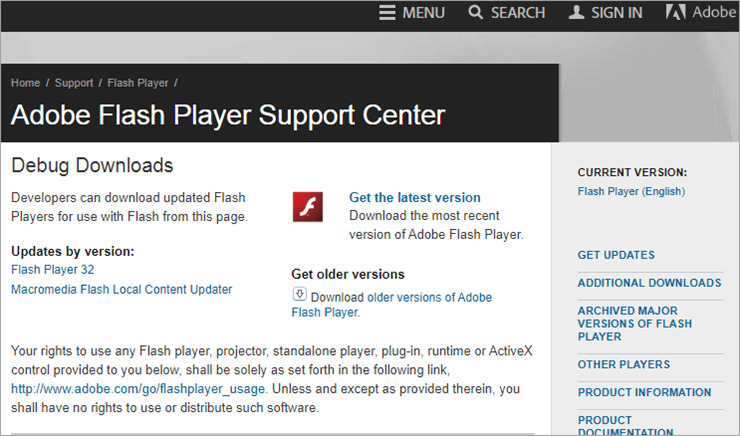Click the Get the latest version link

tap(414, 198)
